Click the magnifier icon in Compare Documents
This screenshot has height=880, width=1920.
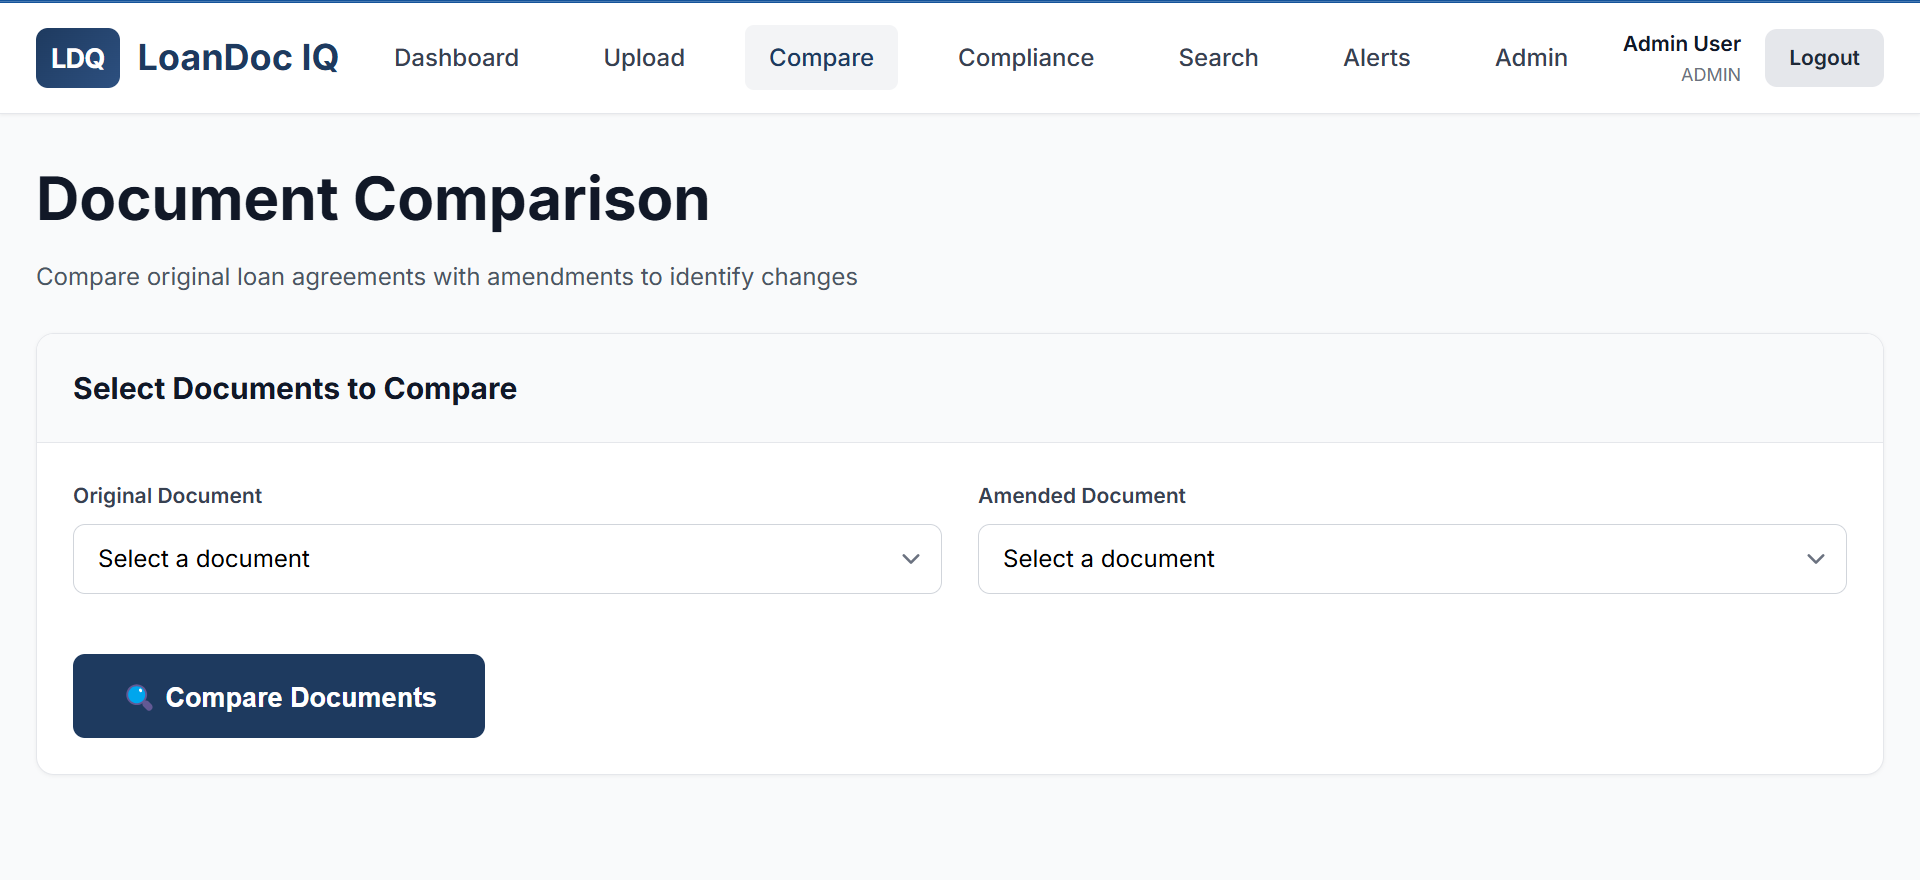[x=139, y=697]
